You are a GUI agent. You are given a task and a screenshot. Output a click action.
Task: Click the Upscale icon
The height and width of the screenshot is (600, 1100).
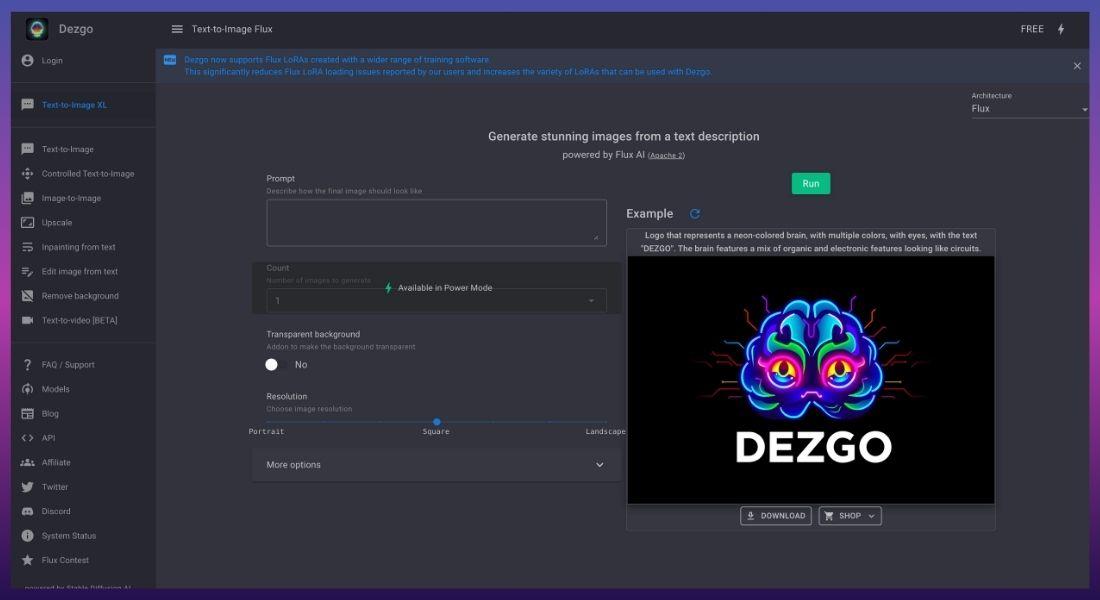point(27,222)
